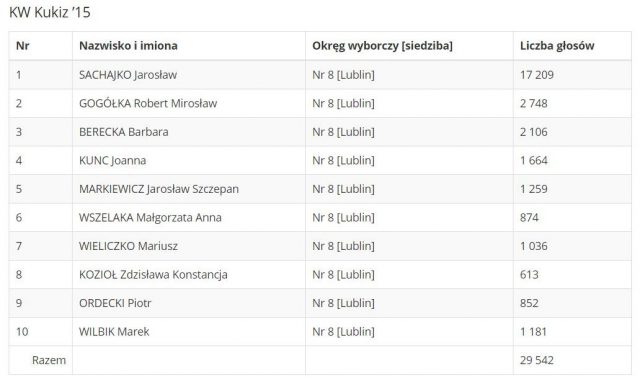Image resolution: width=640 pixels, height=384 pixels.
Task: Click the KW Kukiz '15 heading
Action: [x=50, y=12]
